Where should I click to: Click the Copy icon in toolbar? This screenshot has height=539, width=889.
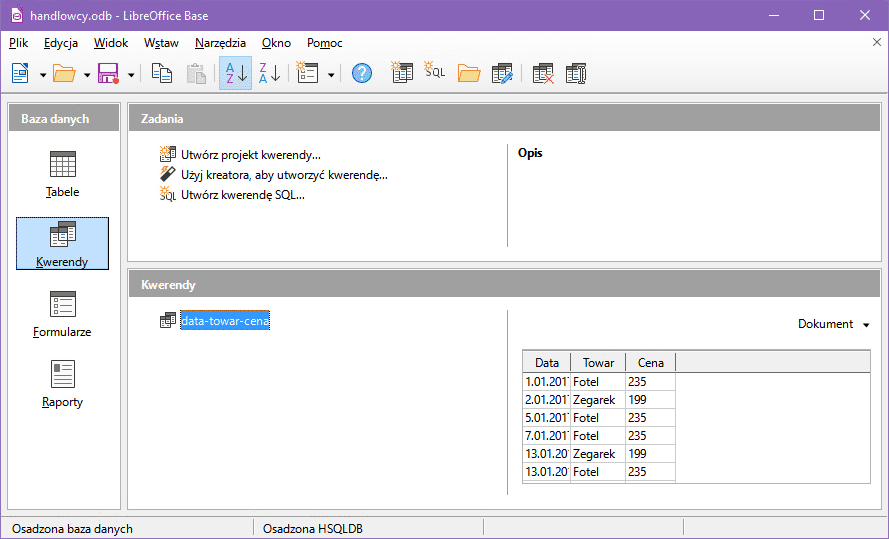coord(161,73)
